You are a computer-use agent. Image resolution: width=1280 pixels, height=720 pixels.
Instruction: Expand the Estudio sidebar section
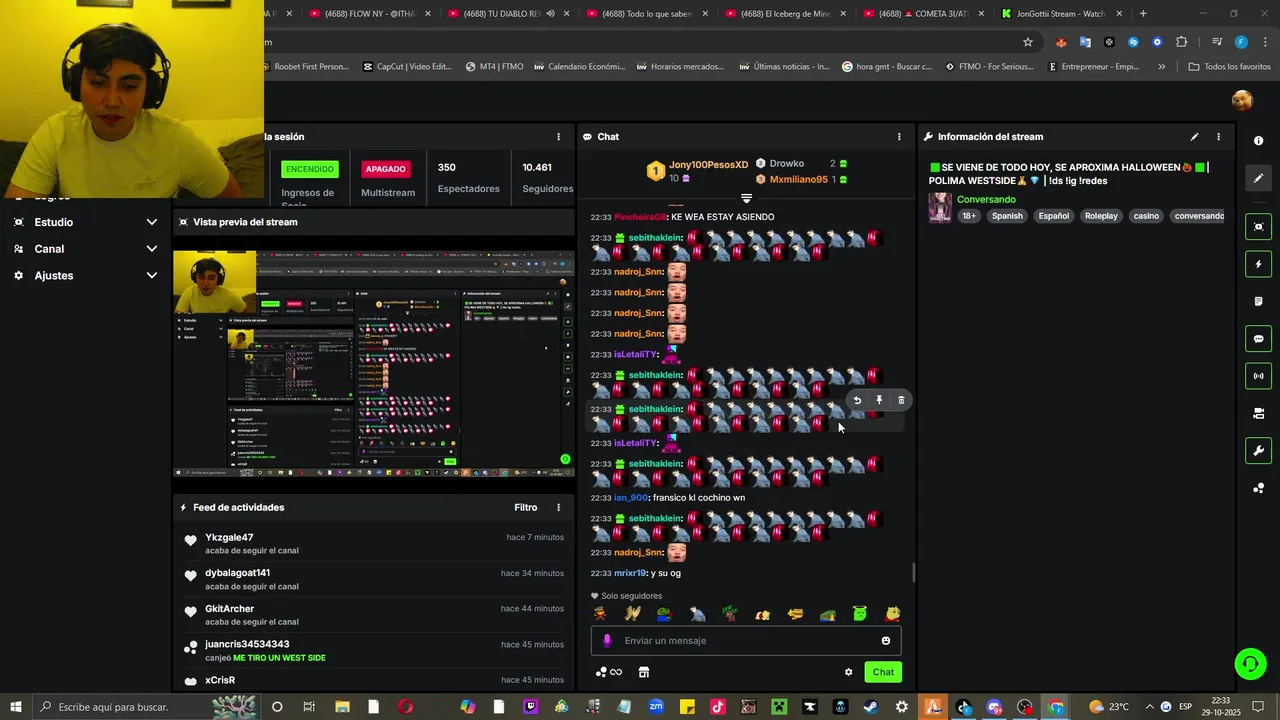(x=86, y=222)
